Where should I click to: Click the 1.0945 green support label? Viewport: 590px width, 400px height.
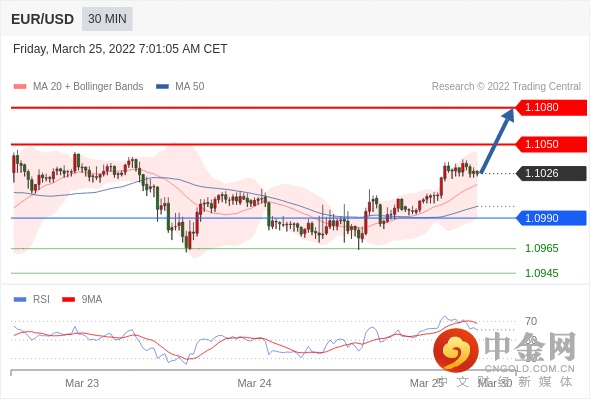(541, 273)
